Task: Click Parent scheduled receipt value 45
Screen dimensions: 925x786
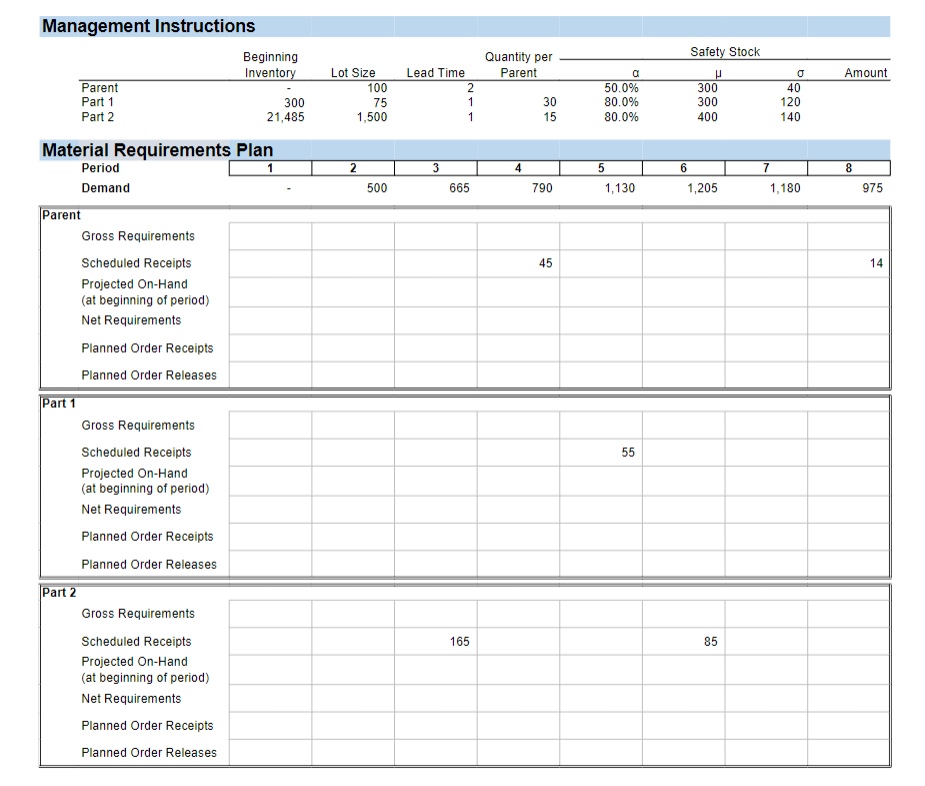Action: [x=545, y=263]
